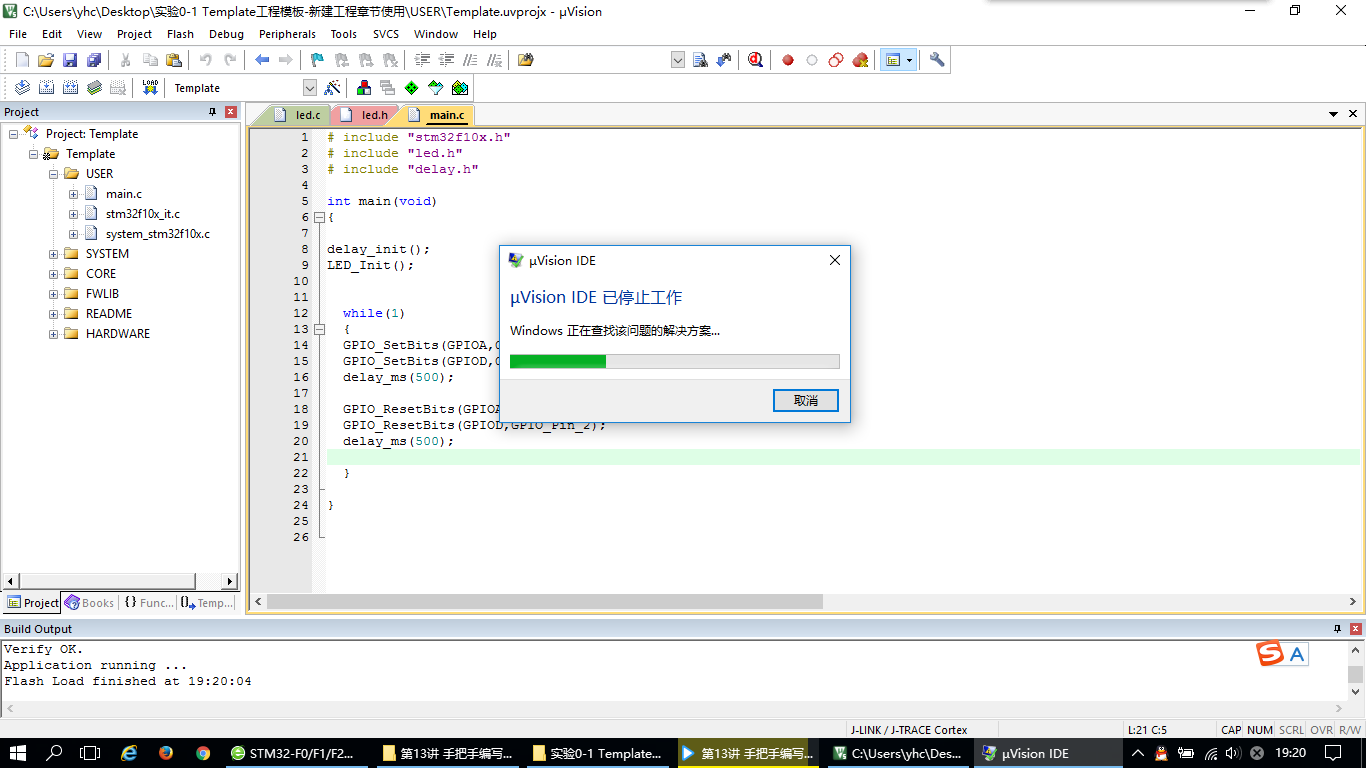
Task: Switch to the led.h editor tab
Action: tap(365, 115)
